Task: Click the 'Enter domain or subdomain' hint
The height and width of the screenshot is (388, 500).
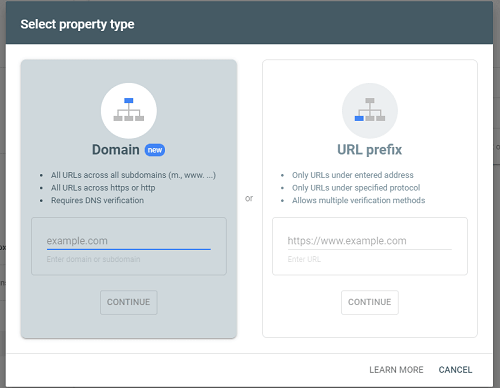Action: coord(93,259)
